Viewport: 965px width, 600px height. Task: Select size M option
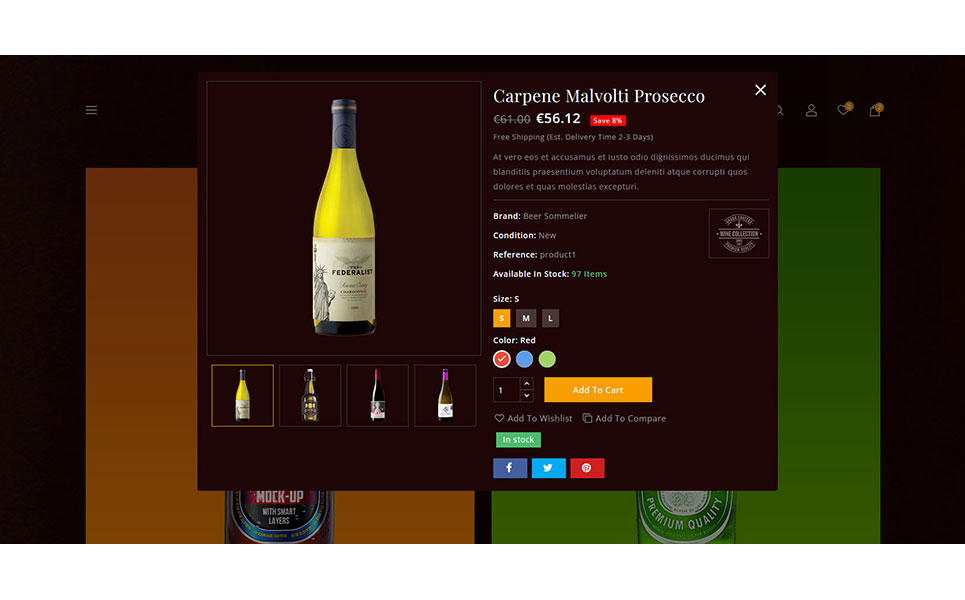526,318
